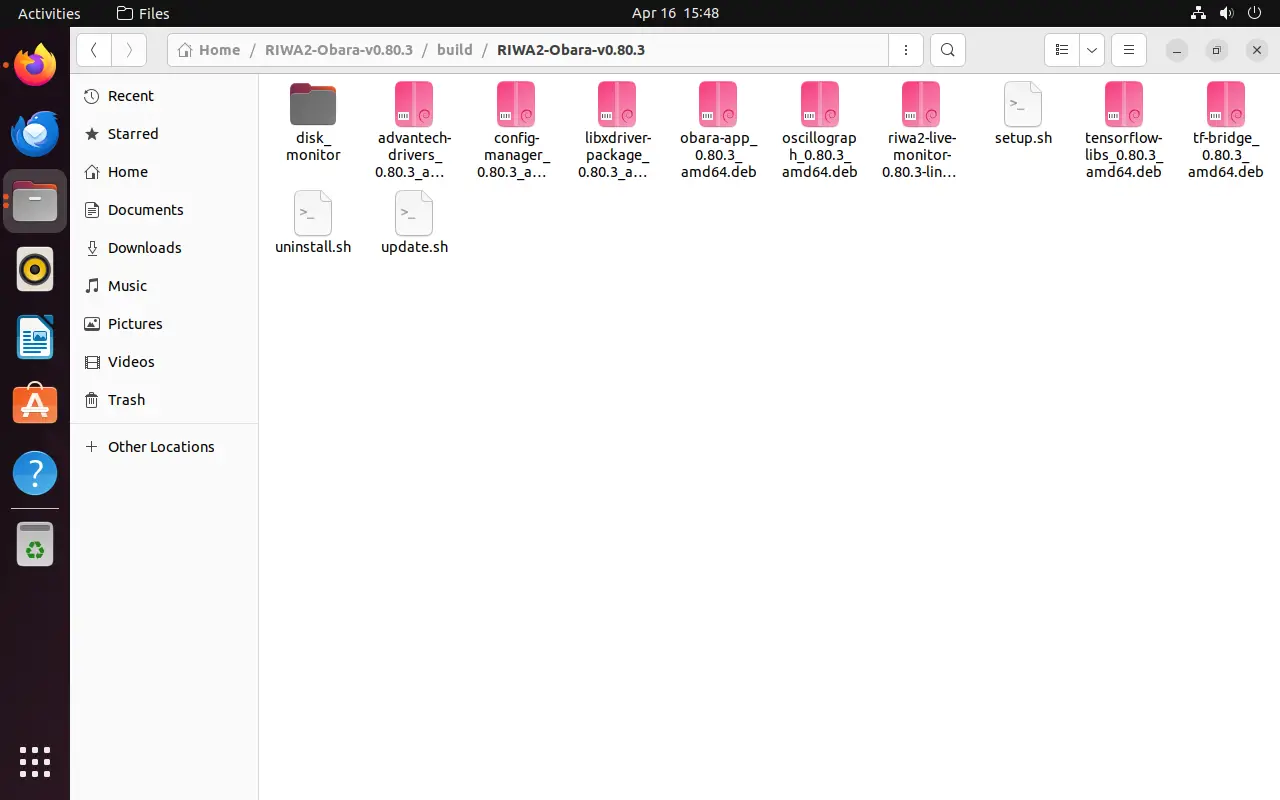Open the Trash from the dock

pos(35,545)
